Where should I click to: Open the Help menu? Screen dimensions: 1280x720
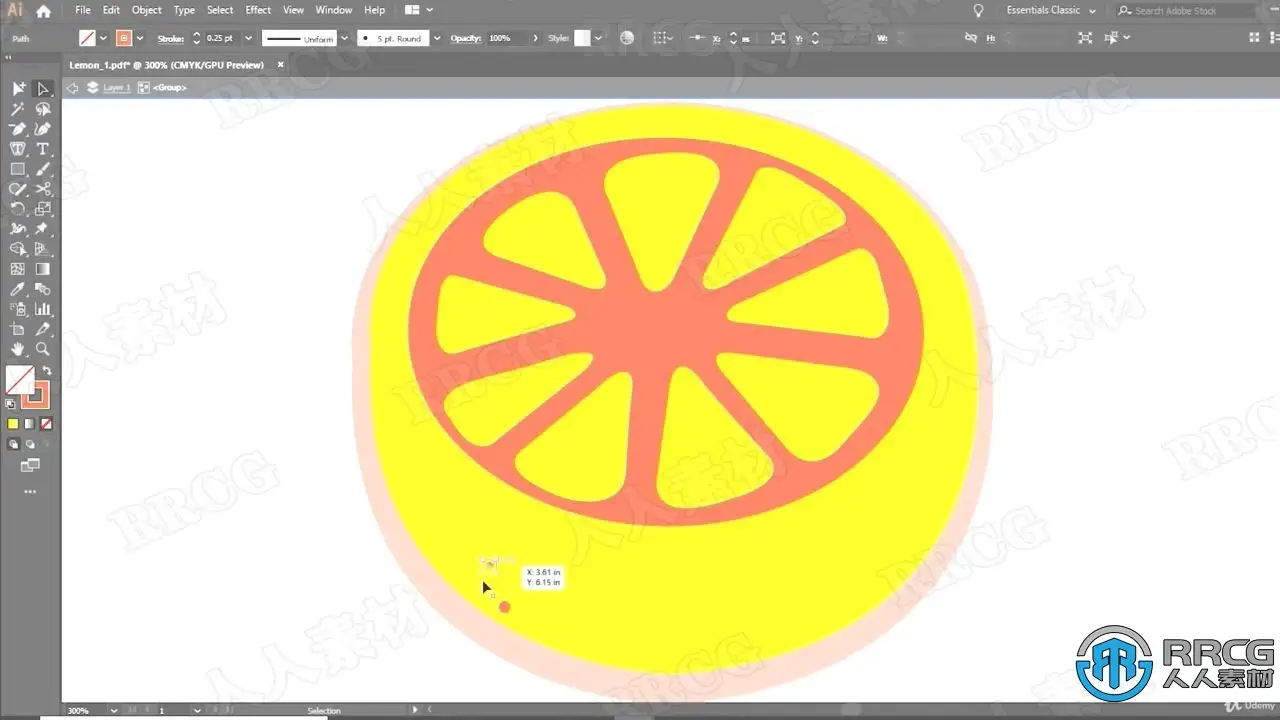pos(374,10)
